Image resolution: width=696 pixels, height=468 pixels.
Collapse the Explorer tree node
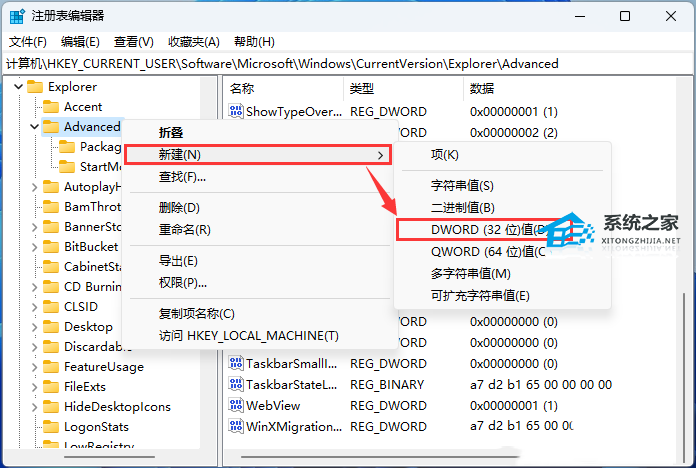(x=18, y=87)
